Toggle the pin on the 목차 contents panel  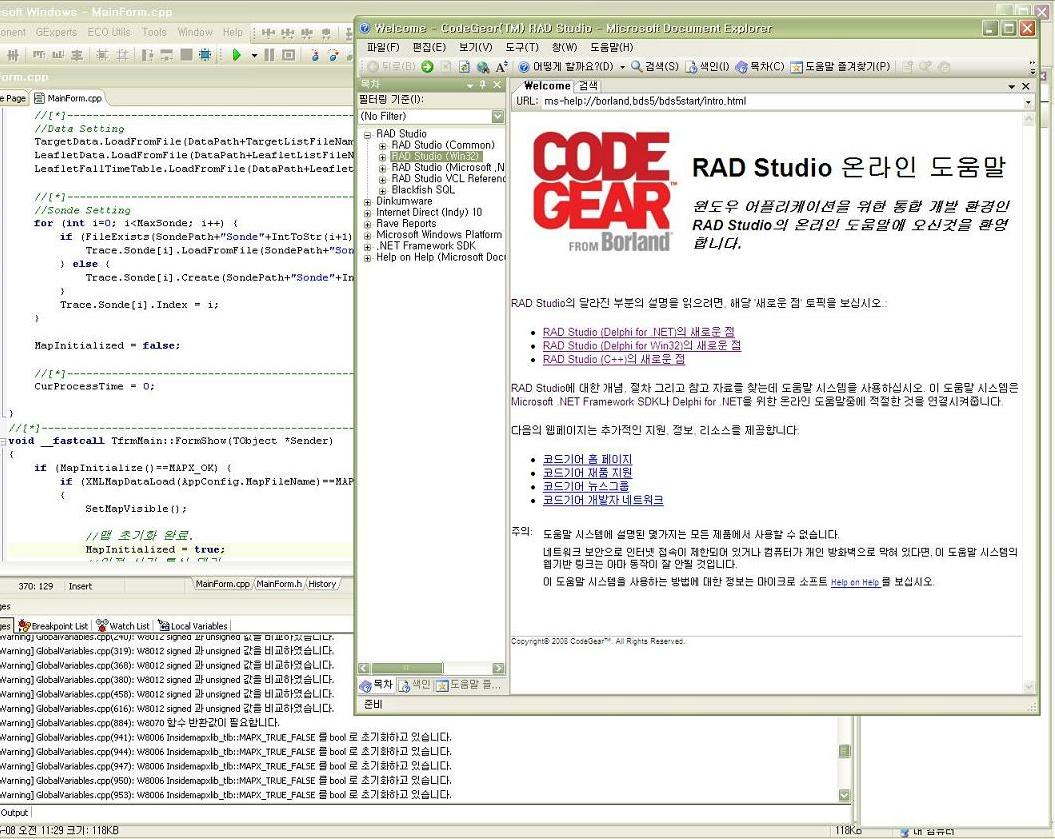[483, 85]
